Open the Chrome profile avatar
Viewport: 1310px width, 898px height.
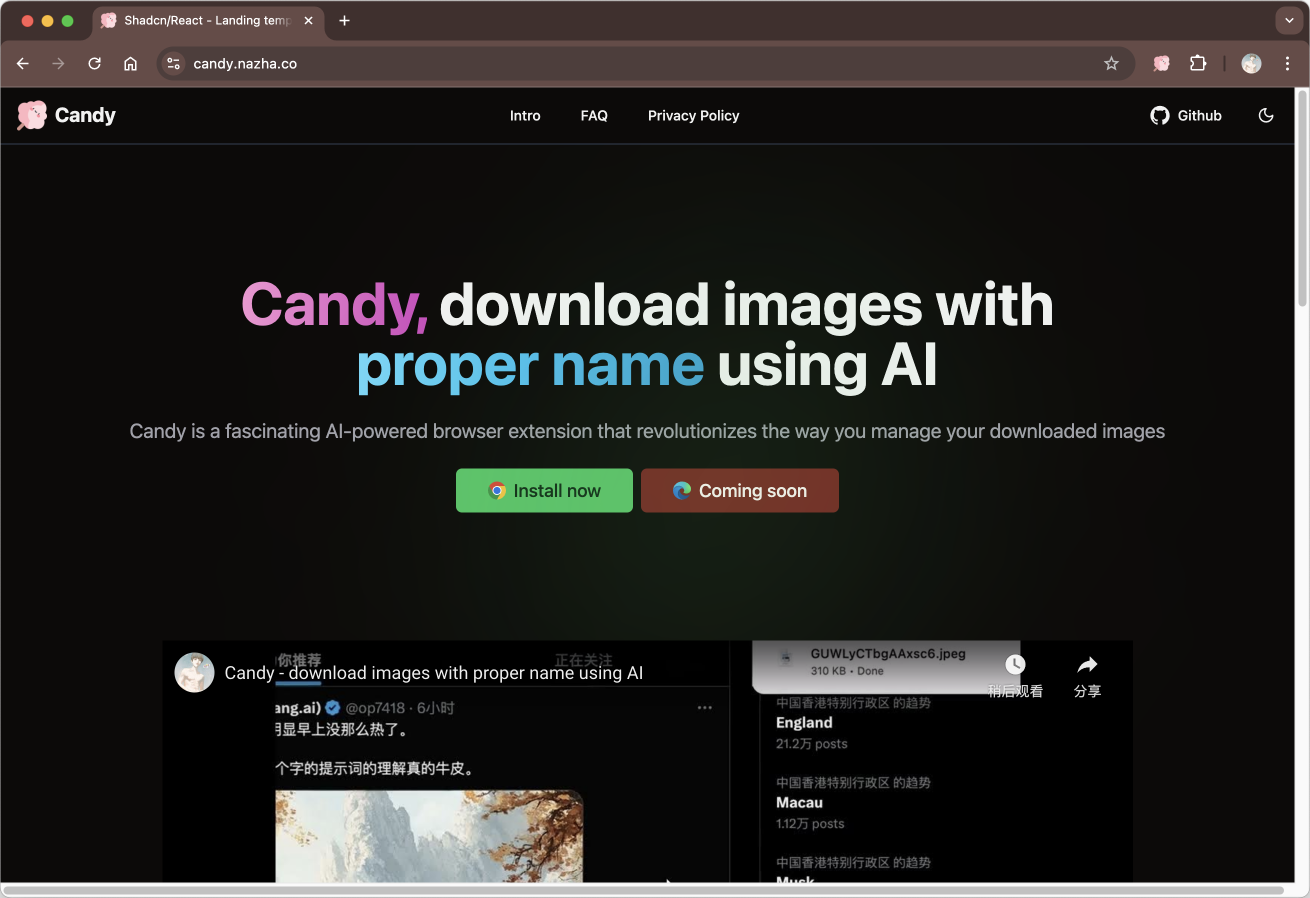(1251, 63)
